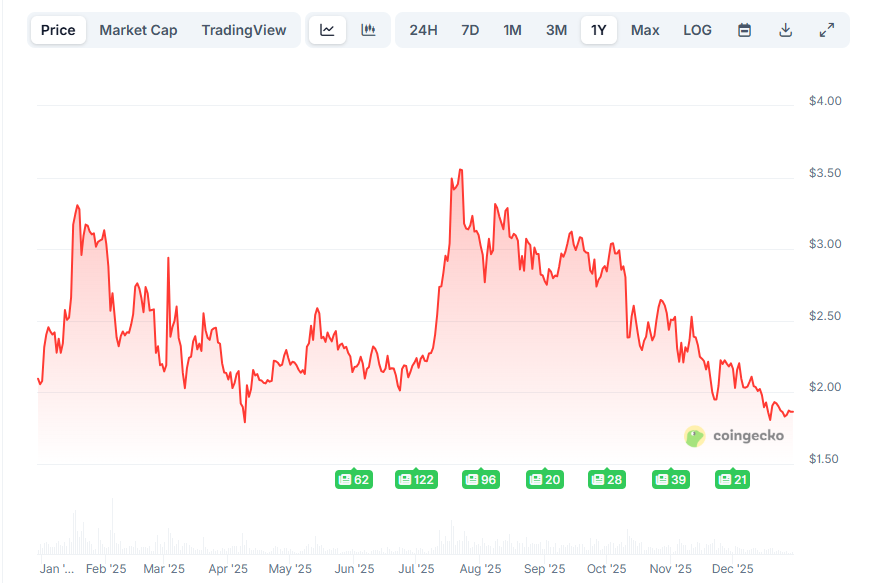Open the 39 news events badge
Viewport: 869px width, 583px height.
[x=670, y=479]
